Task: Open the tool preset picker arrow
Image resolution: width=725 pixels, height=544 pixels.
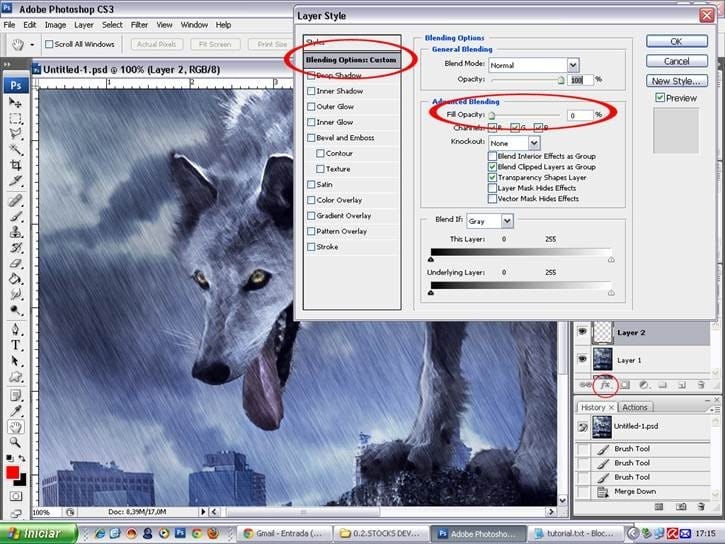Action: 32,45
